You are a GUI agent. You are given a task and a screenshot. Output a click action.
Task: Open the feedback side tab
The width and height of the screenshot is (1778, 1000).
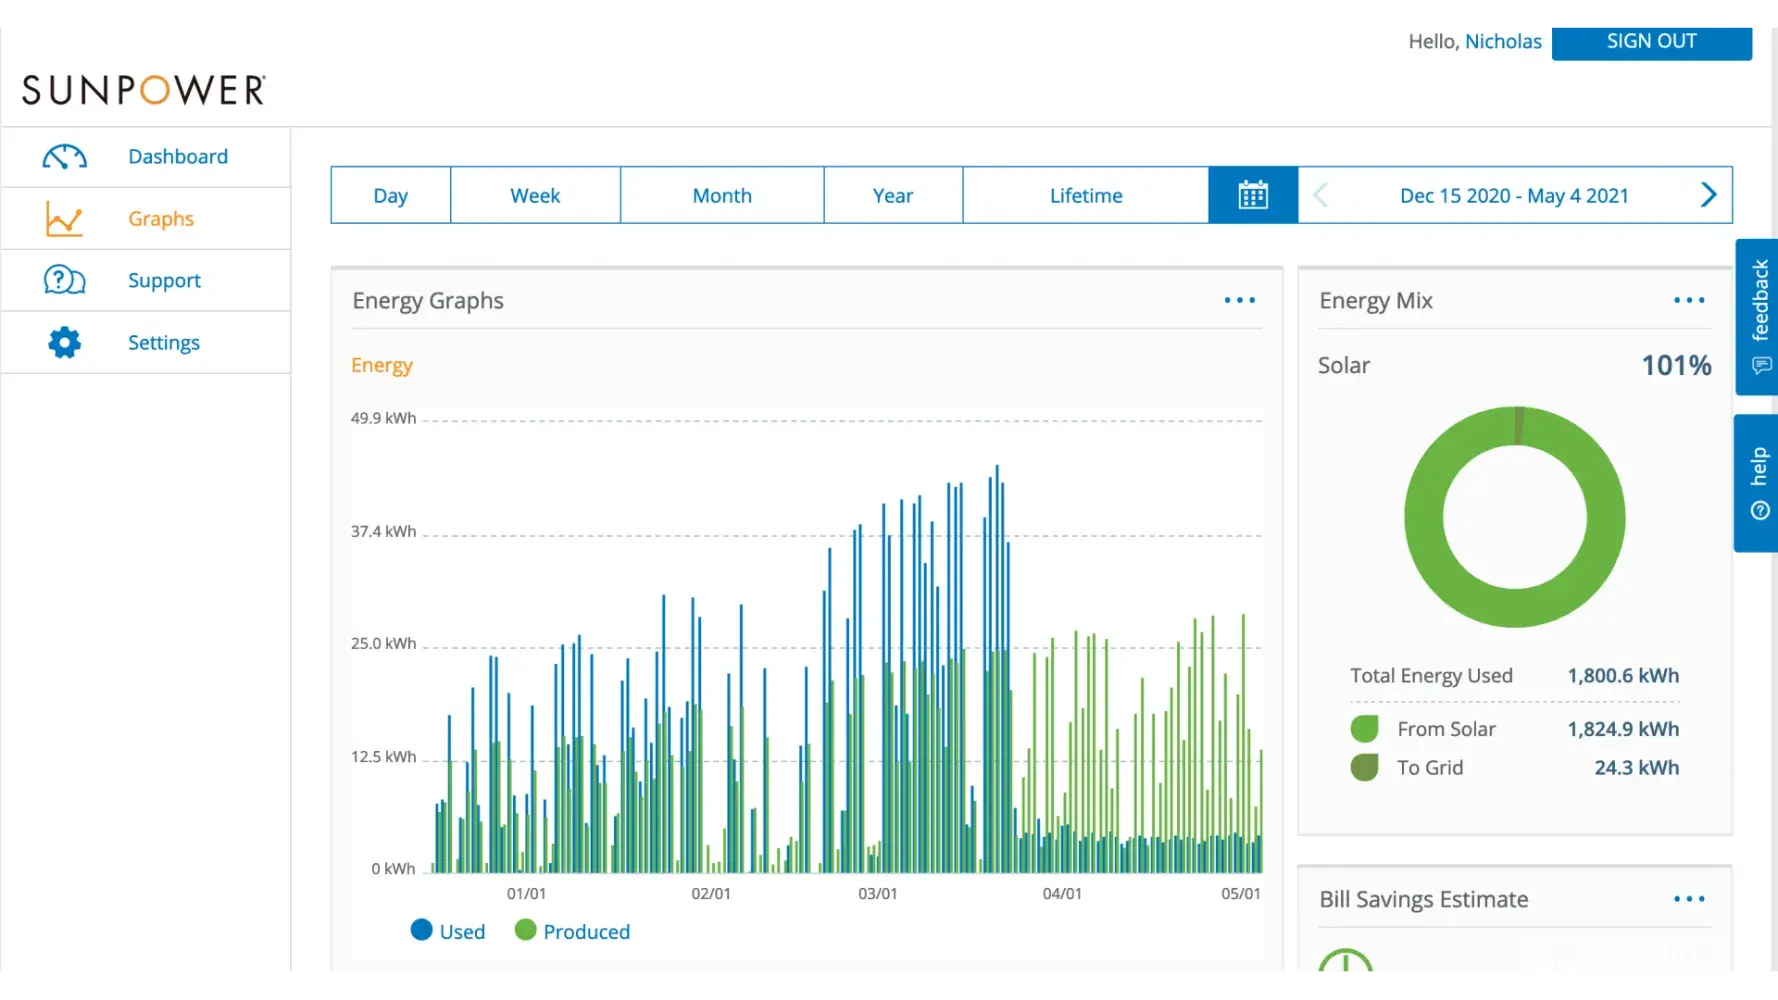coord(1757,317)
